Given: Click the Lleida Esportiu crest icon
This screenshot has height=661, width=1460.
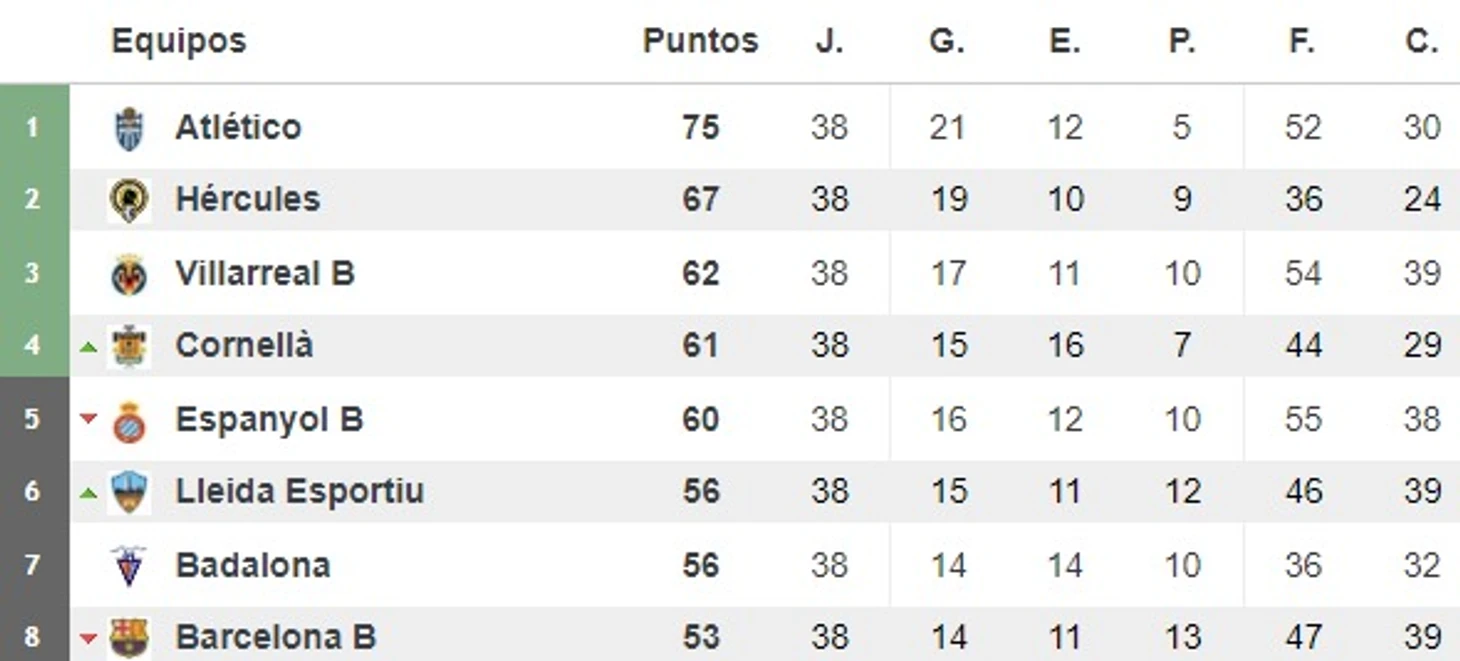Looking at the screenshot, I should (x=129, y=492).
